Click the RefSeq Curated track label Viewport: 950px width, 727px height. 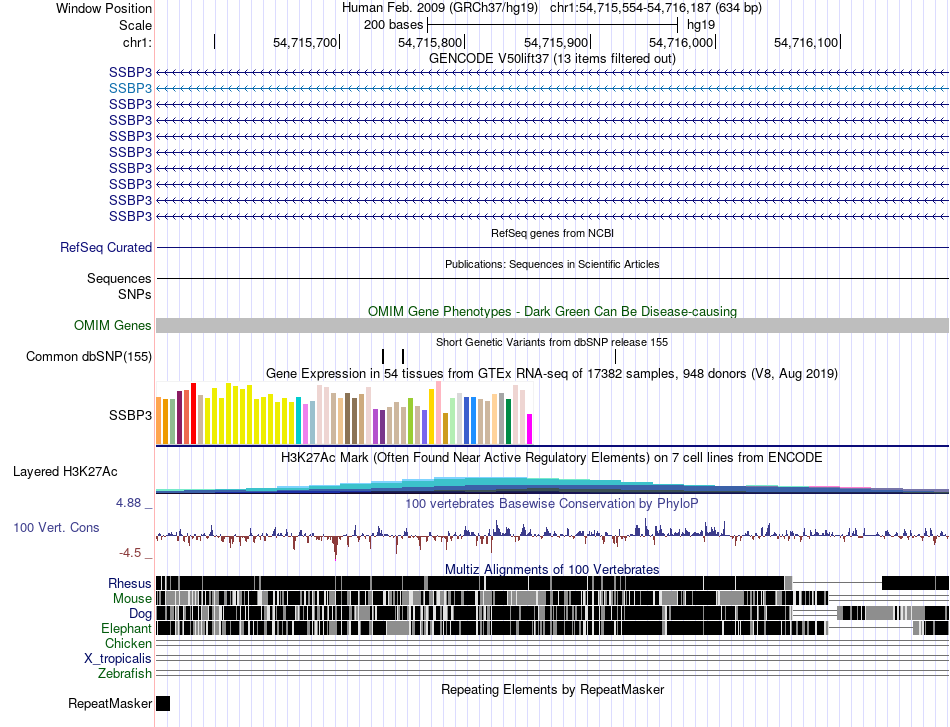pyautogui.click(x=106, y=247)
